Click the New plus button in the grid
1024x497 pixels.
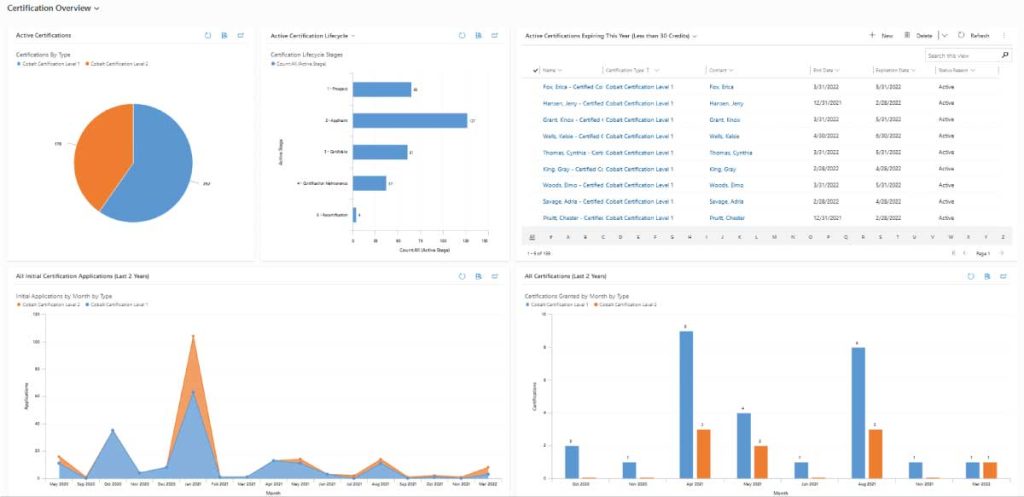(x=880, y=36)
